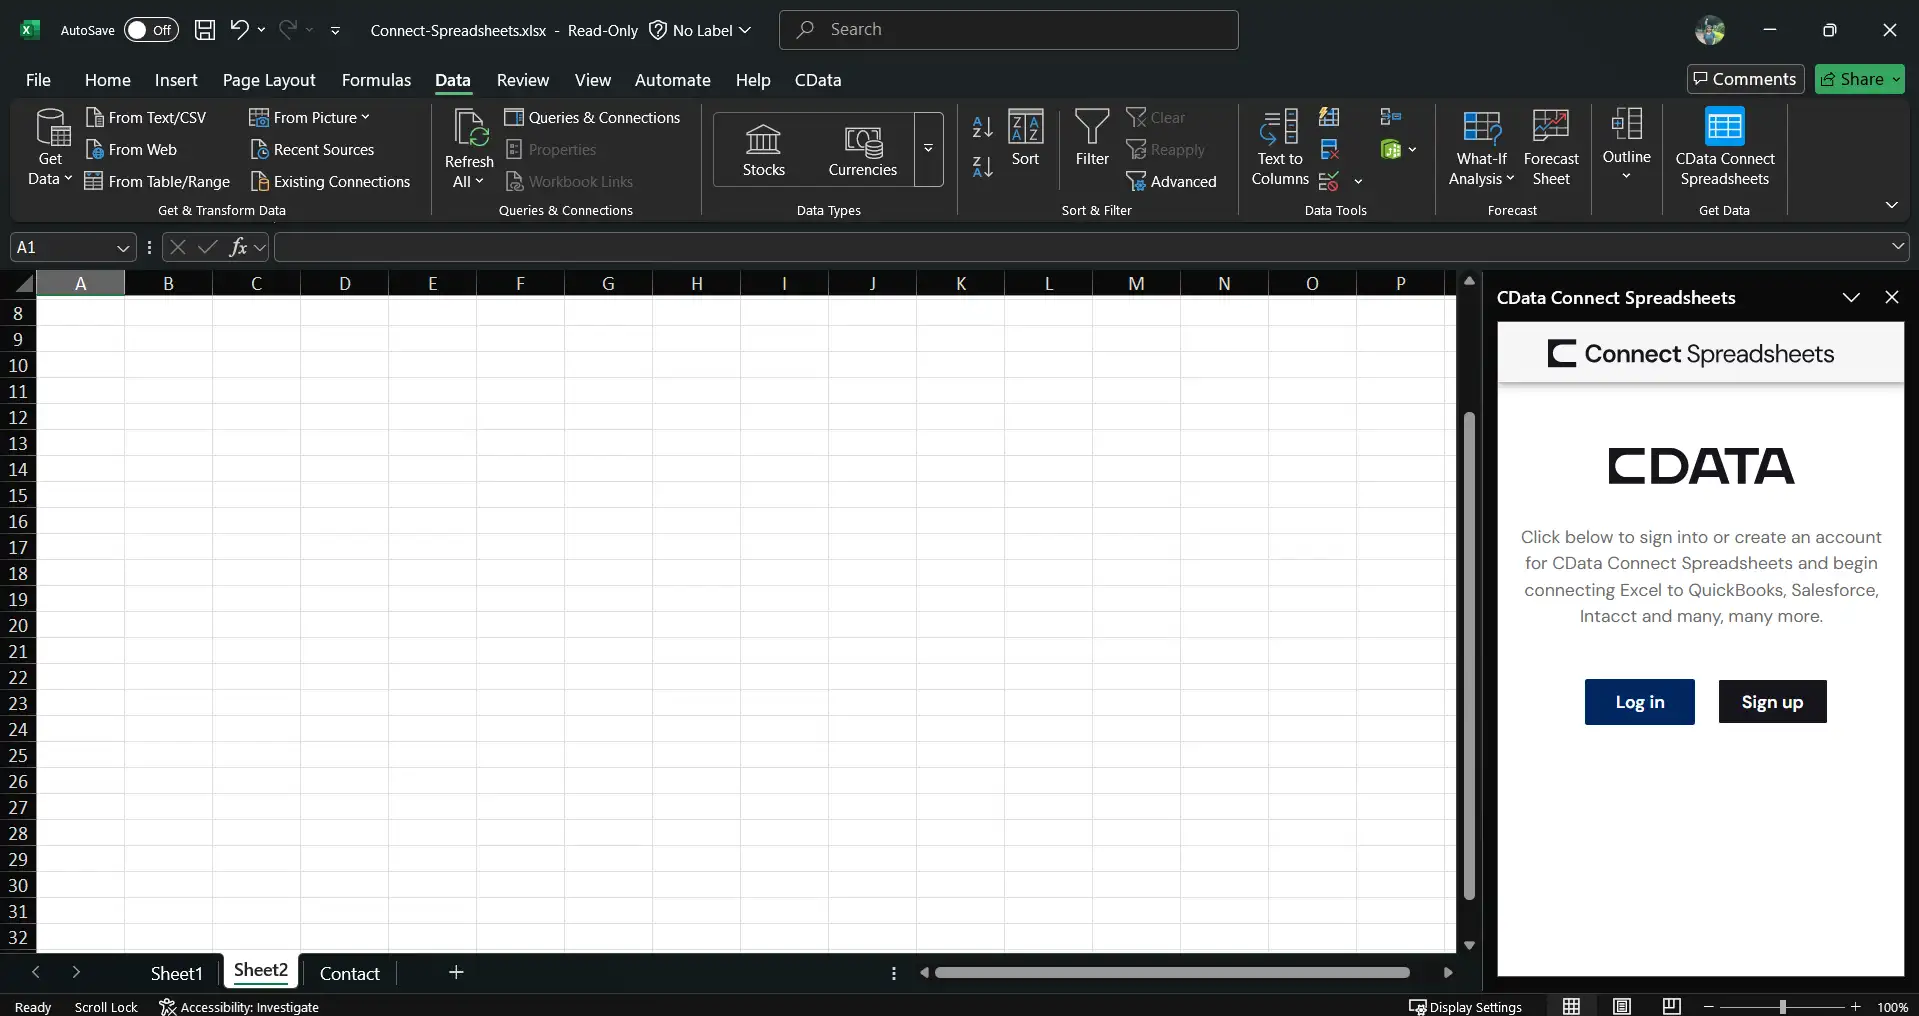Open the File menu
This screenshot has height=1016, width=1919.
38,80
